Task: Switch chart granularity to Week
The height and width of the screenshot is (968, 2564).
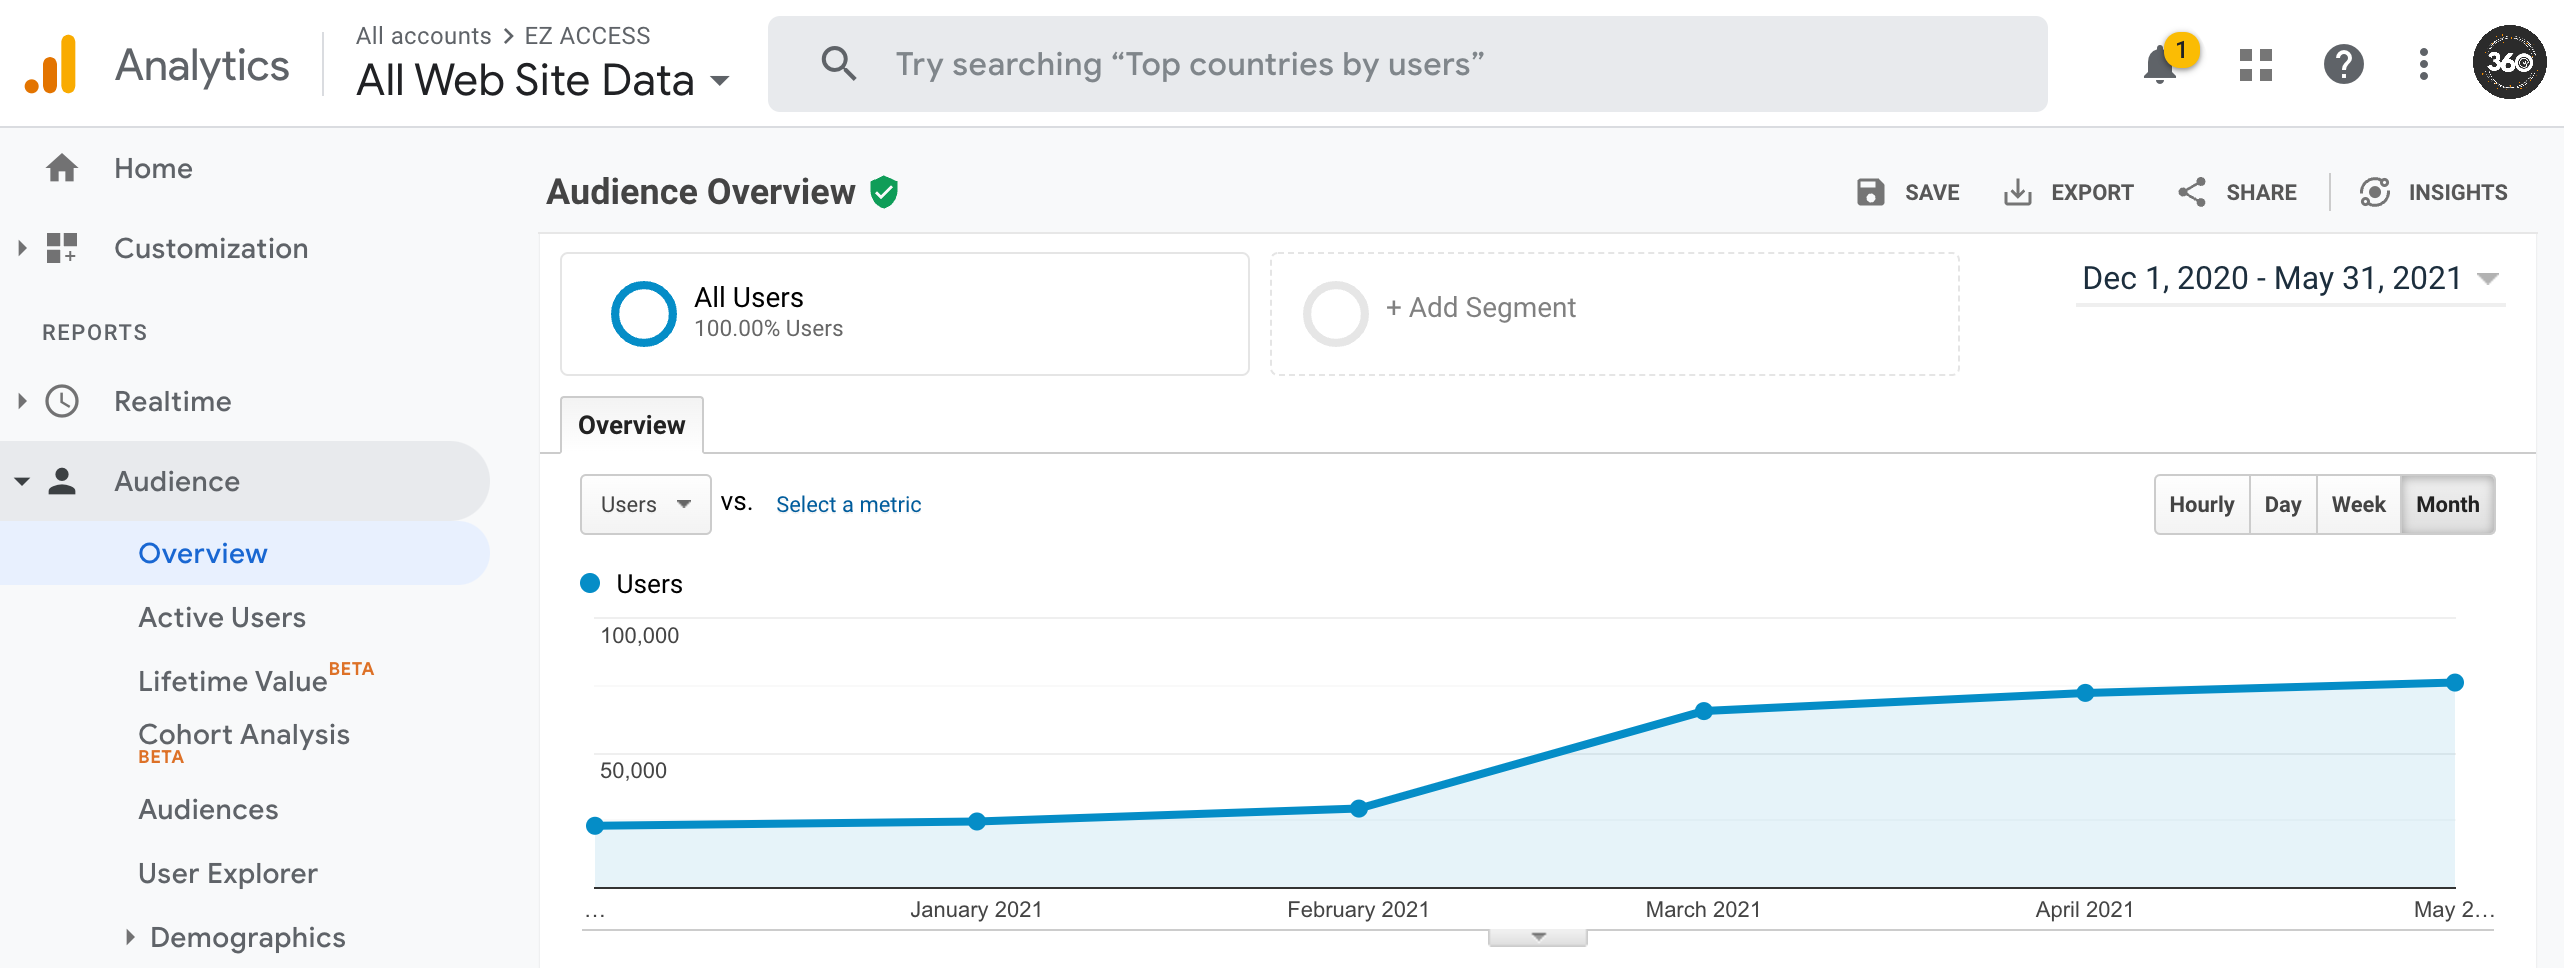Action: point(2359,504)
